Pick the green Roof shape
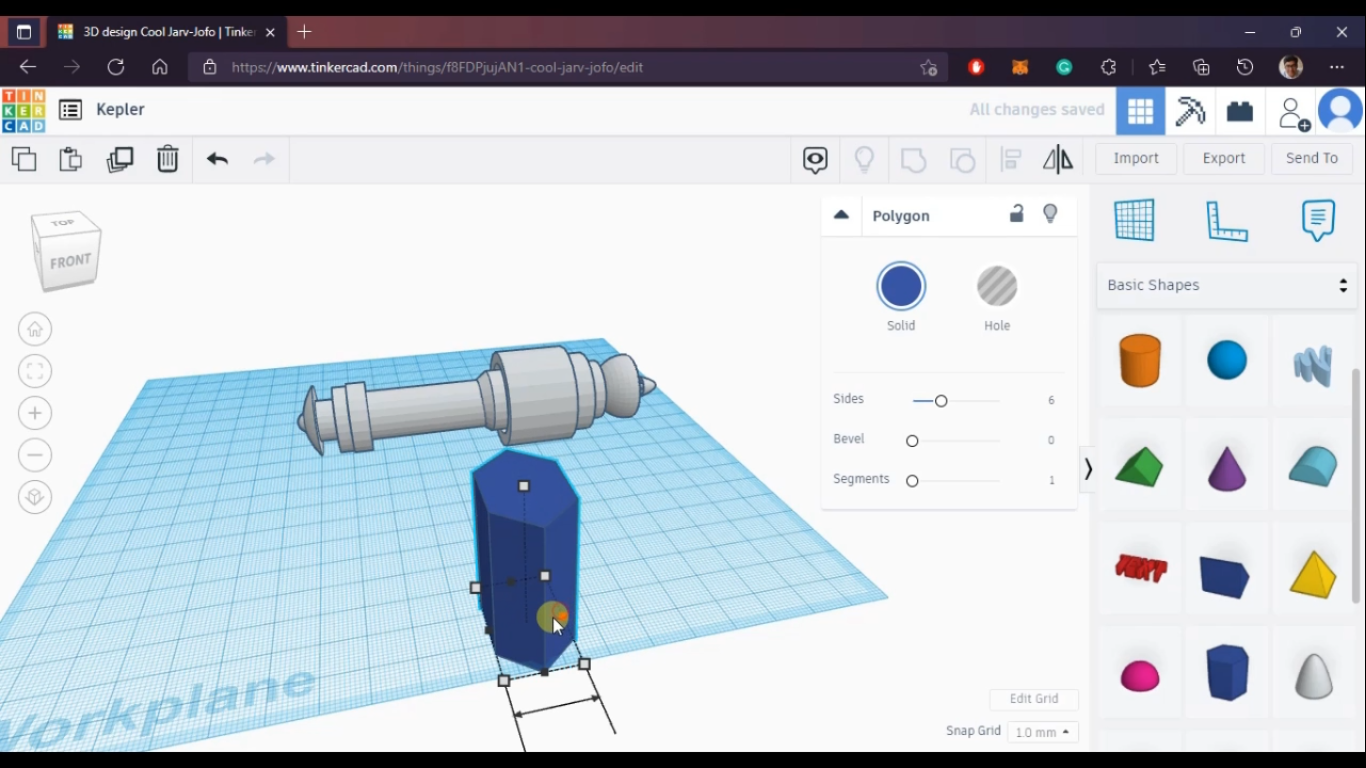Image resolution: width=1366 pixels, height=768 pixels. [1140, 466]
